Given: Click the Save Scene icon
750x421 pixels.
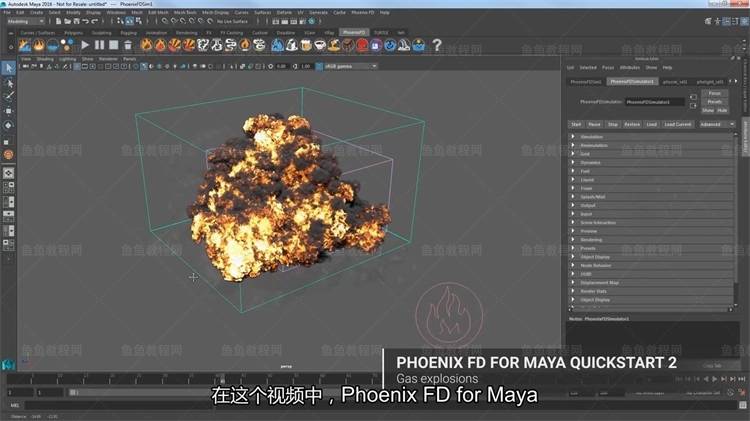Looking at the screenshot, I should coord(76,21).
